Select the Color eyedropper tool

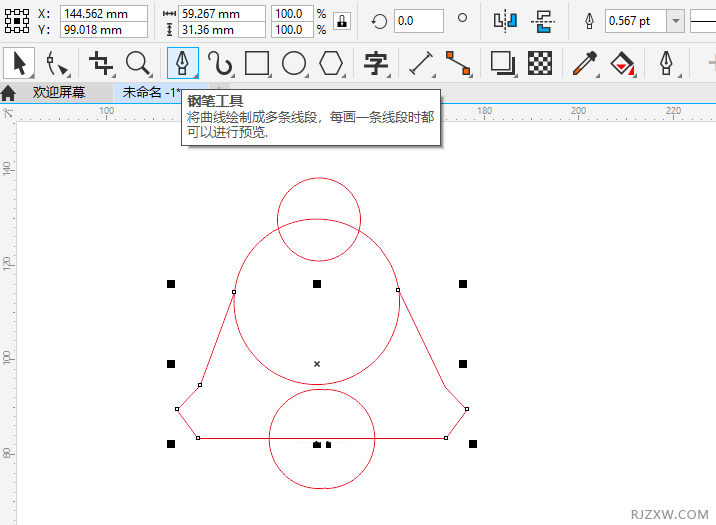[x=585, y=63]
